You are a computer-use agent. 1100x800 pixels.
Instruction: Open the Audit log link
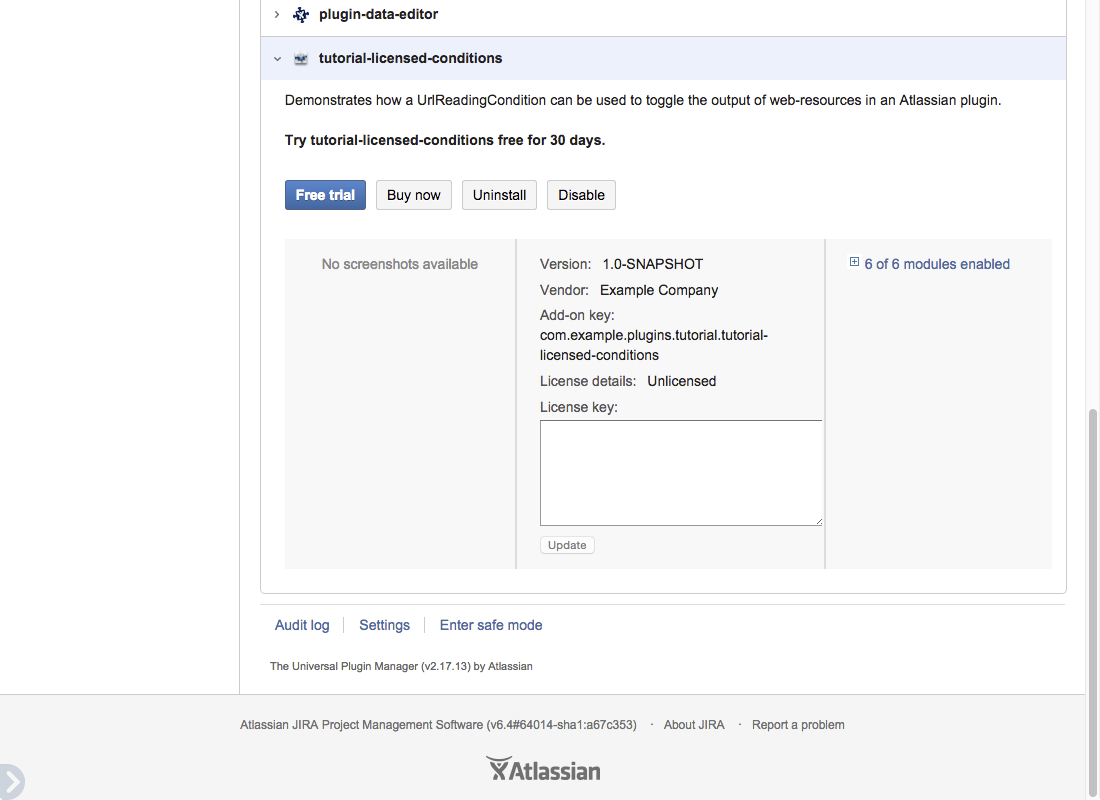click(x=302, y=625)
